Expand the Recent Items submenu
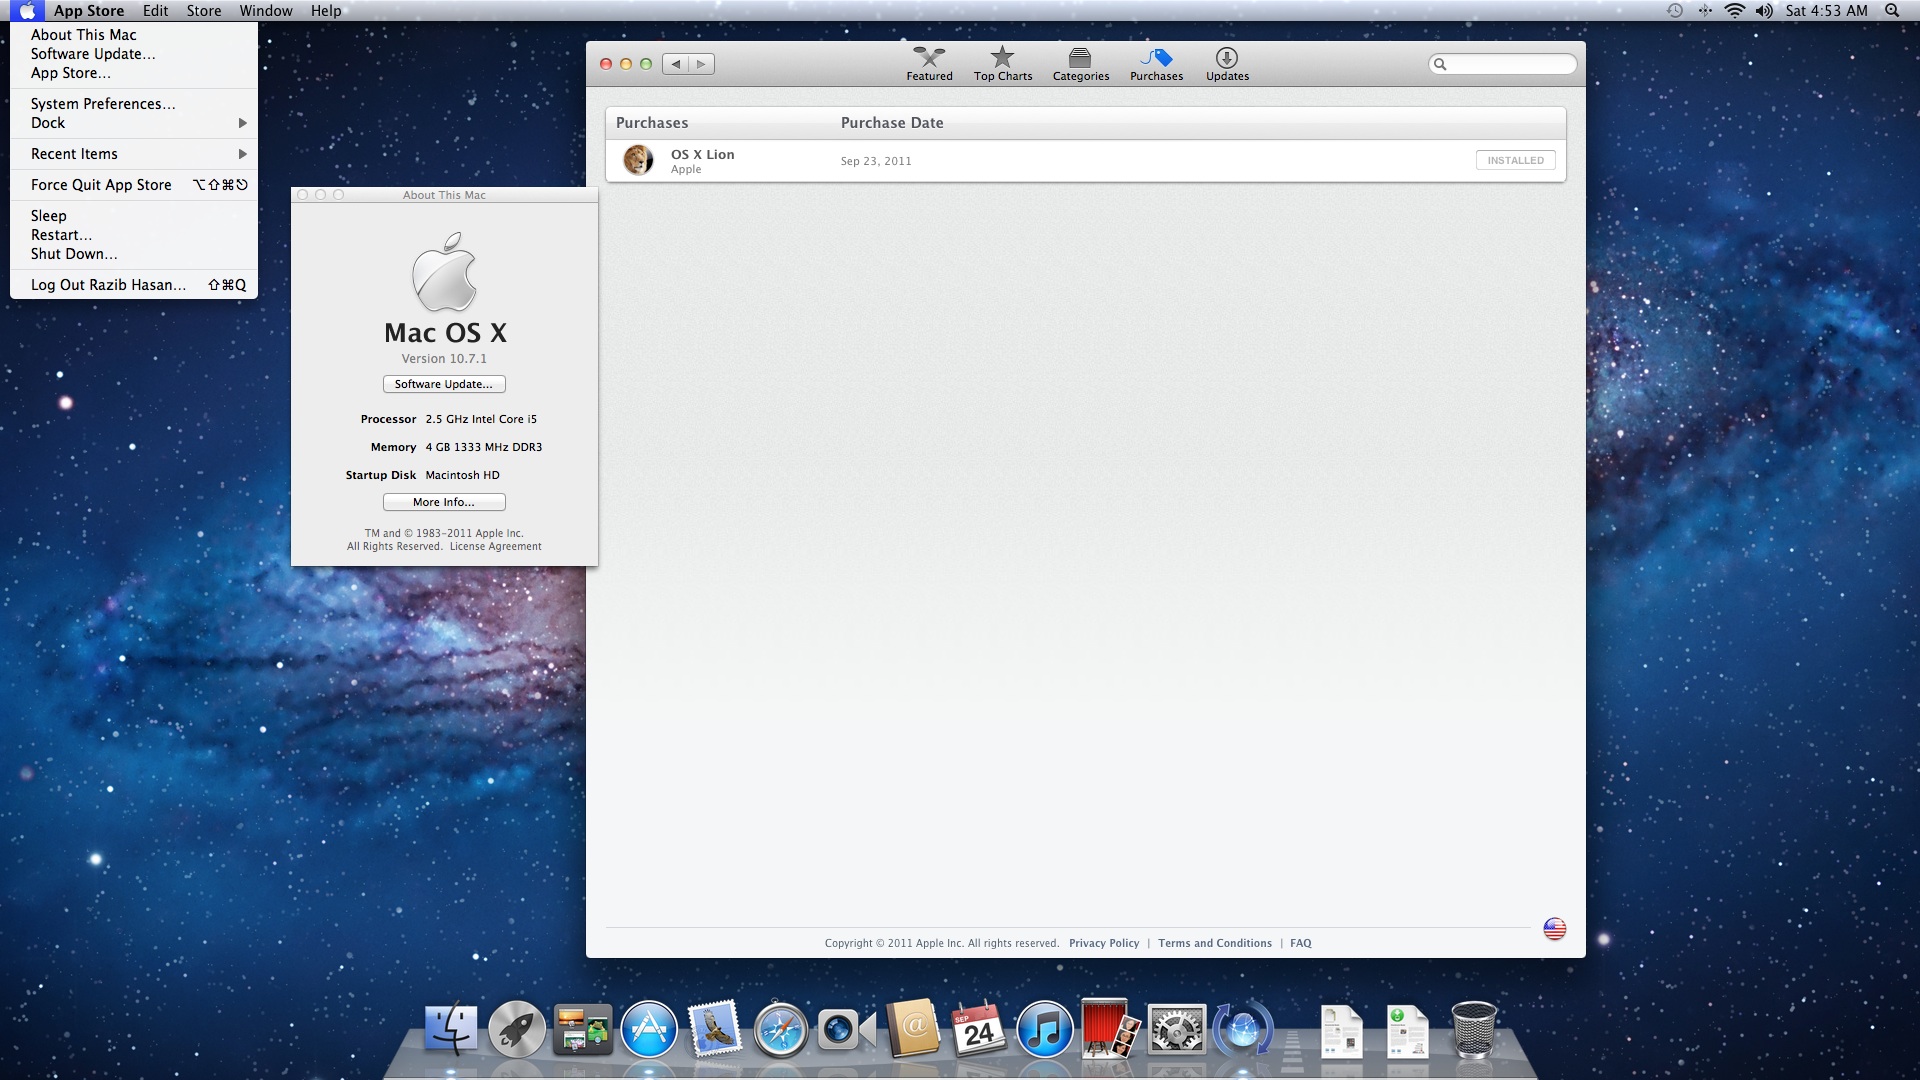1920x1080 pixels. [x=134, y=154]
